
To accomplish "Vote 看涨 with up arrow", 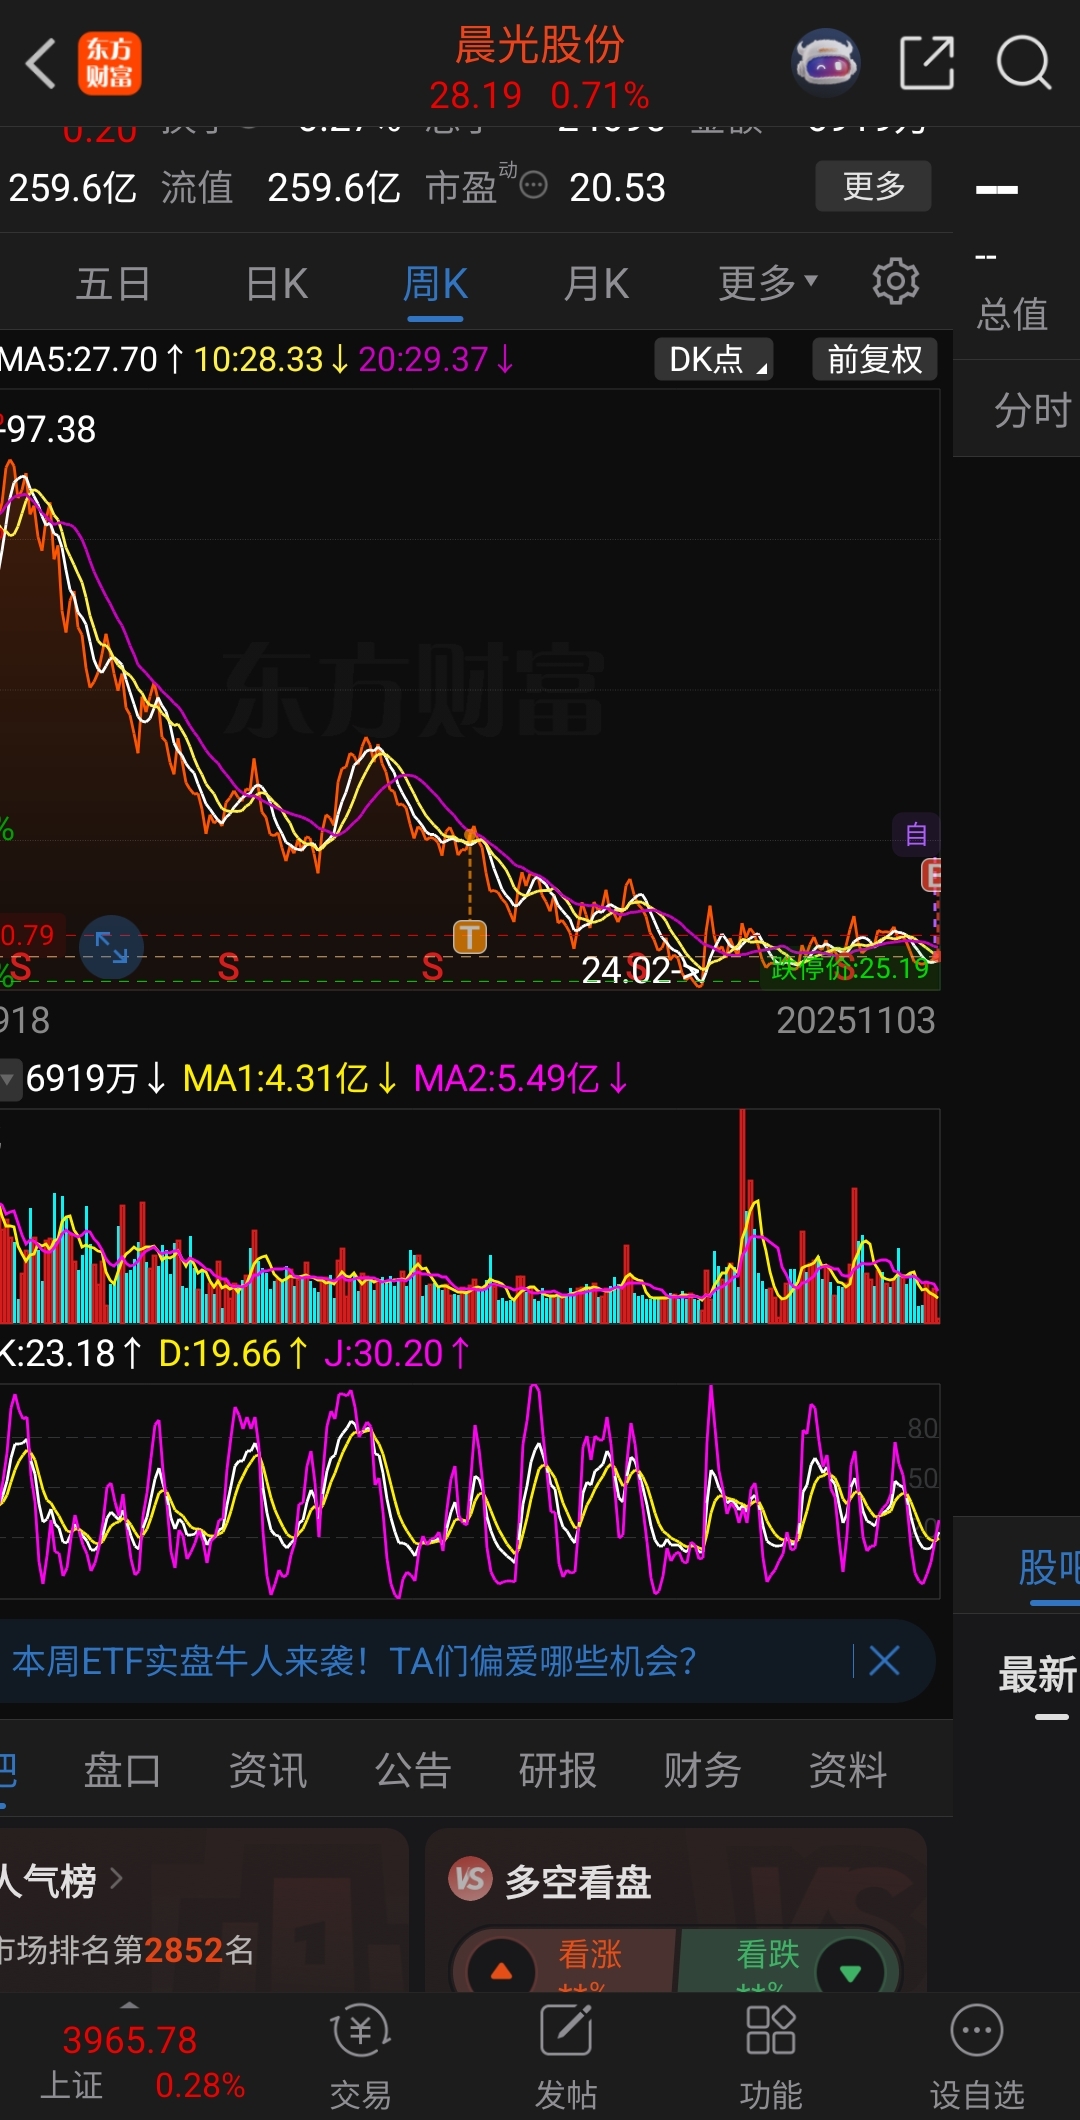I will click(502, 1971).
